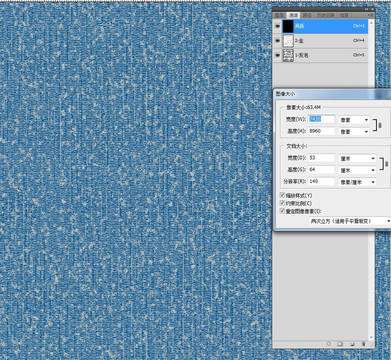391x360 pixels.
Task: Click save selection as channel icon
Action: pos(340,344)
